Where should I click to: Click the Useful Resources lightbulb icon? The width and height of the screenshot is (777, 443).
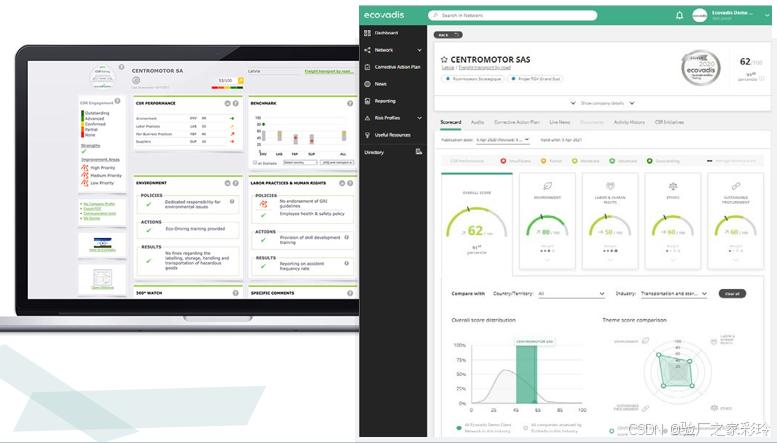point(367,135)
